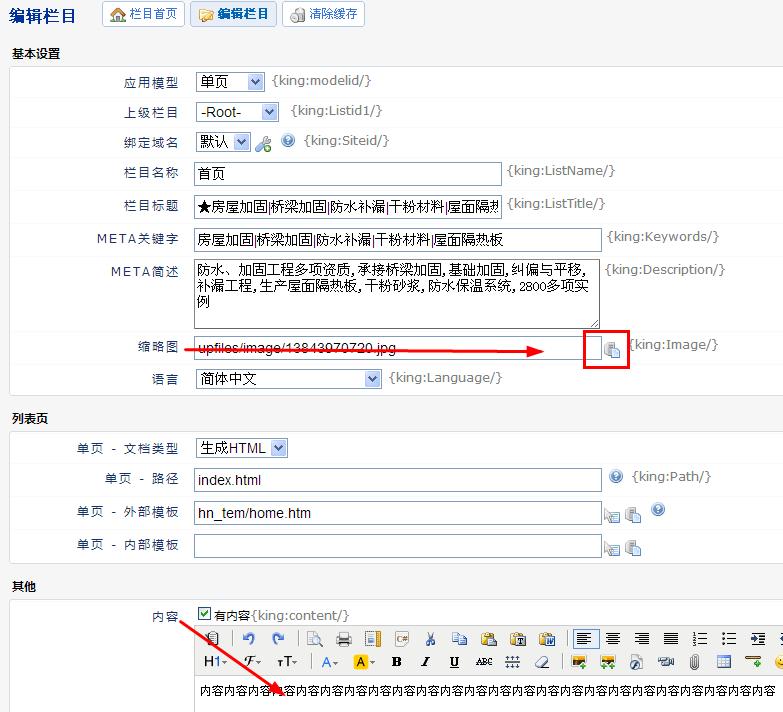
Task: Set editor text alignment to left
Action: [585, 639]
